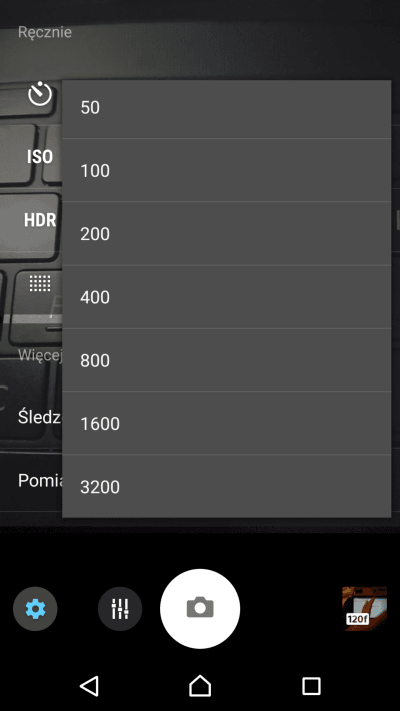Tap Android home navigation icon

tap(200, 686)
